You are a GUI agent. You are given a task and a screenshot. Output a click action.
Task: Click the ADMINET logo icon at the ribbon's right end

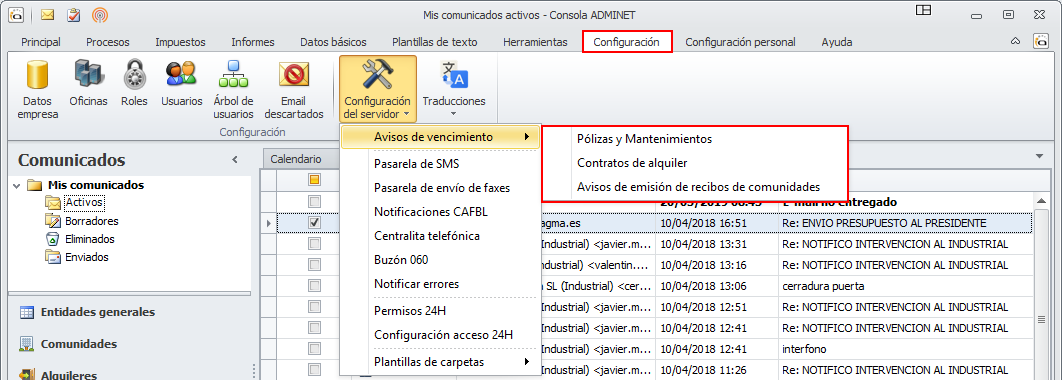1040,41
